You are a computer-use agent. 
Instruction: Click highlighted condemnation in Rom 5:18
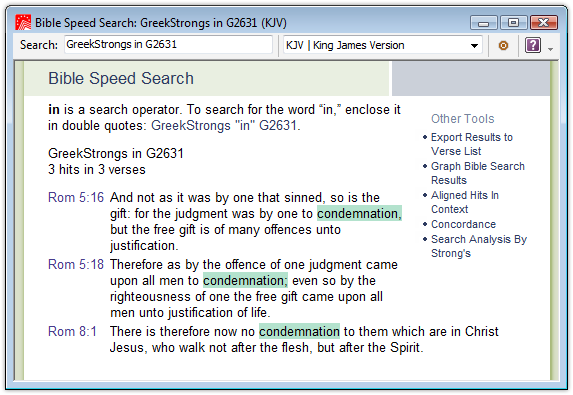(245, 281)
